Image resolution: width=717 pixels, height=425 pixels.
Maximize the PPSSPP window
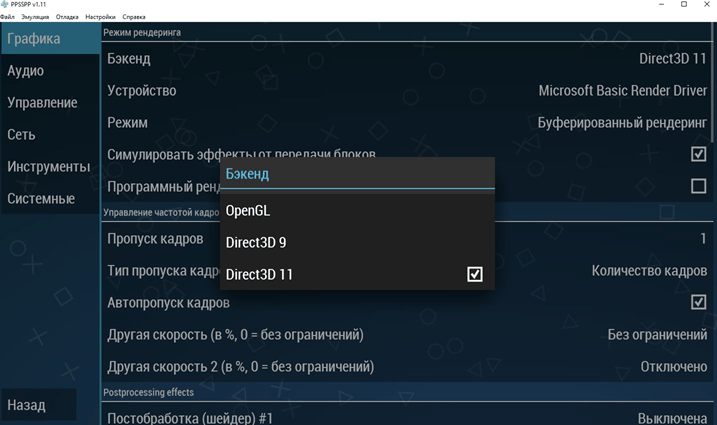[684, 4]
